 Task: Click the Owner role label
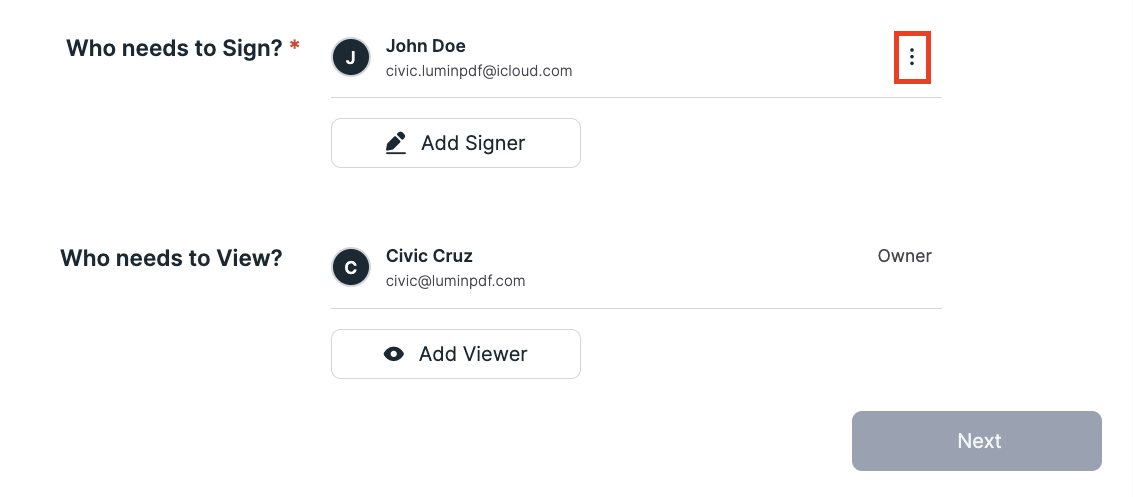[905, 256]
